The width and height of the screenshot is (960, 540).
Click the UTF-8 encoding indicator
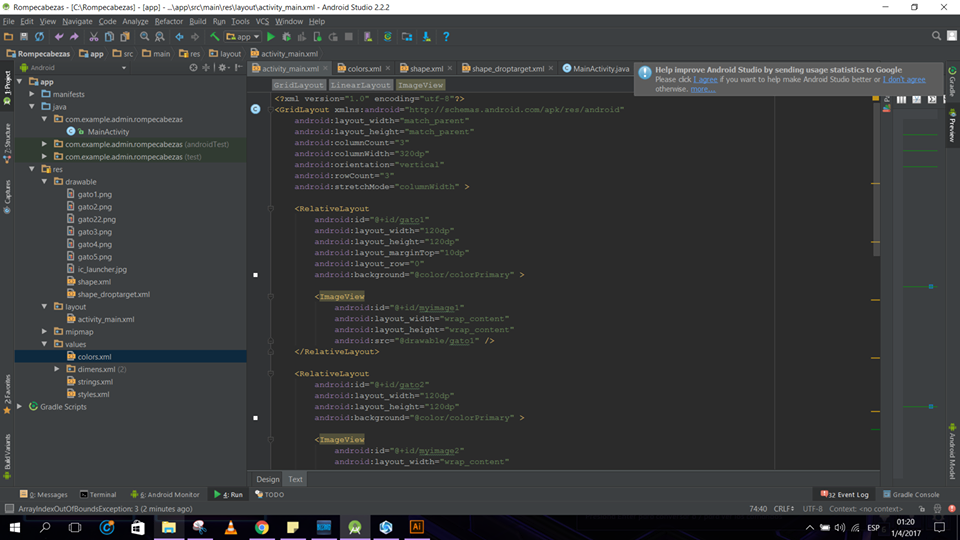coord(812,509)
